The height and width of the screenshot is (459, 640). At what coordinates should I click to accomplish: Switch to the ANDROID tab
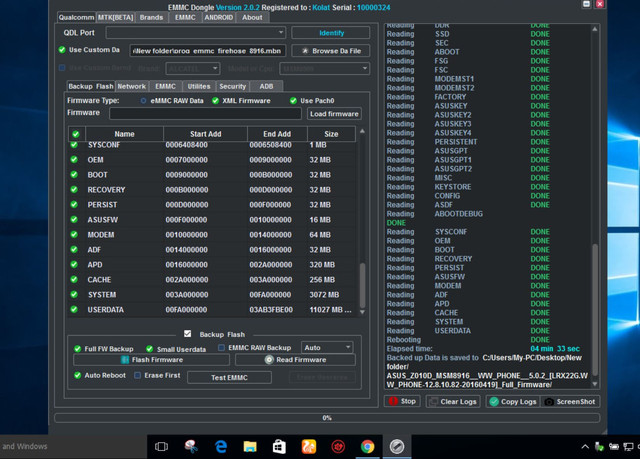[x=219, y=17]
